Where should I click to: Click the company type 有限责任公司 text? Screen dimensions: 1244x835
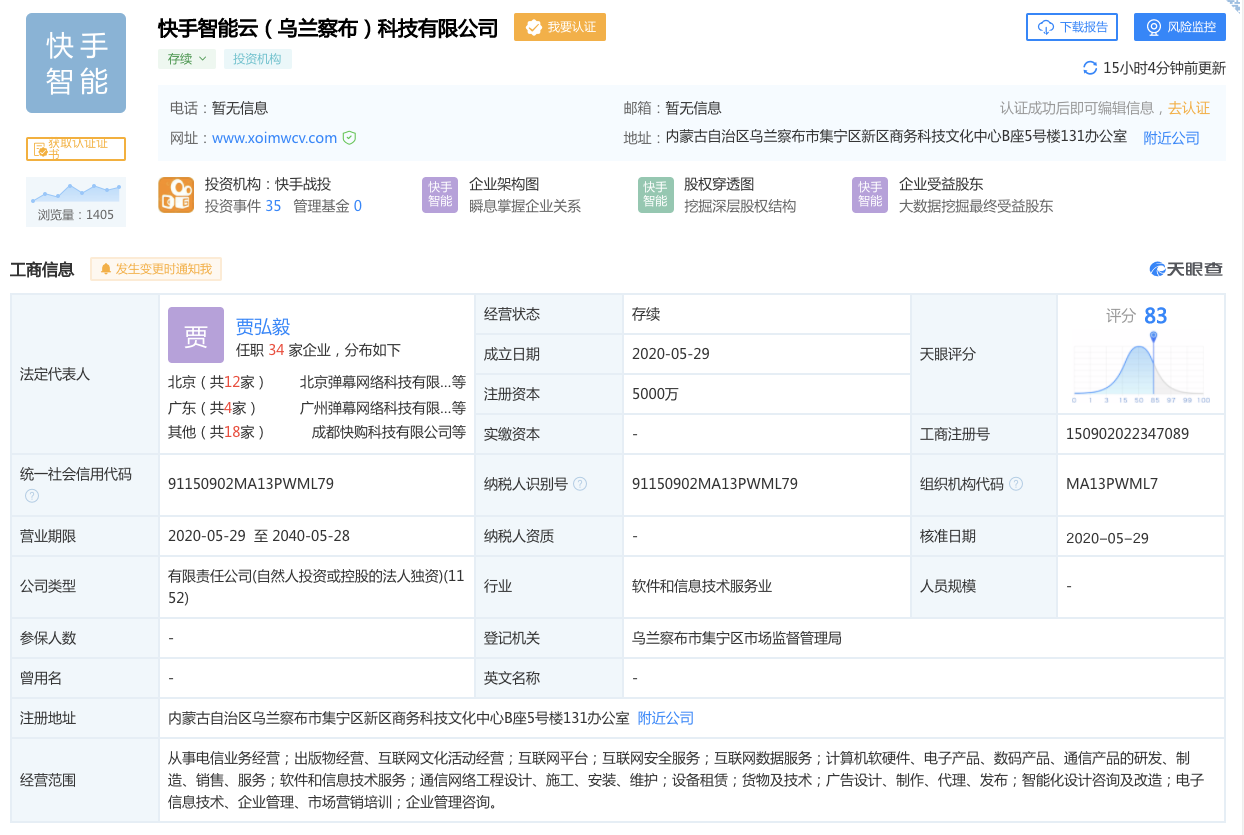click(x=317, y=587)
